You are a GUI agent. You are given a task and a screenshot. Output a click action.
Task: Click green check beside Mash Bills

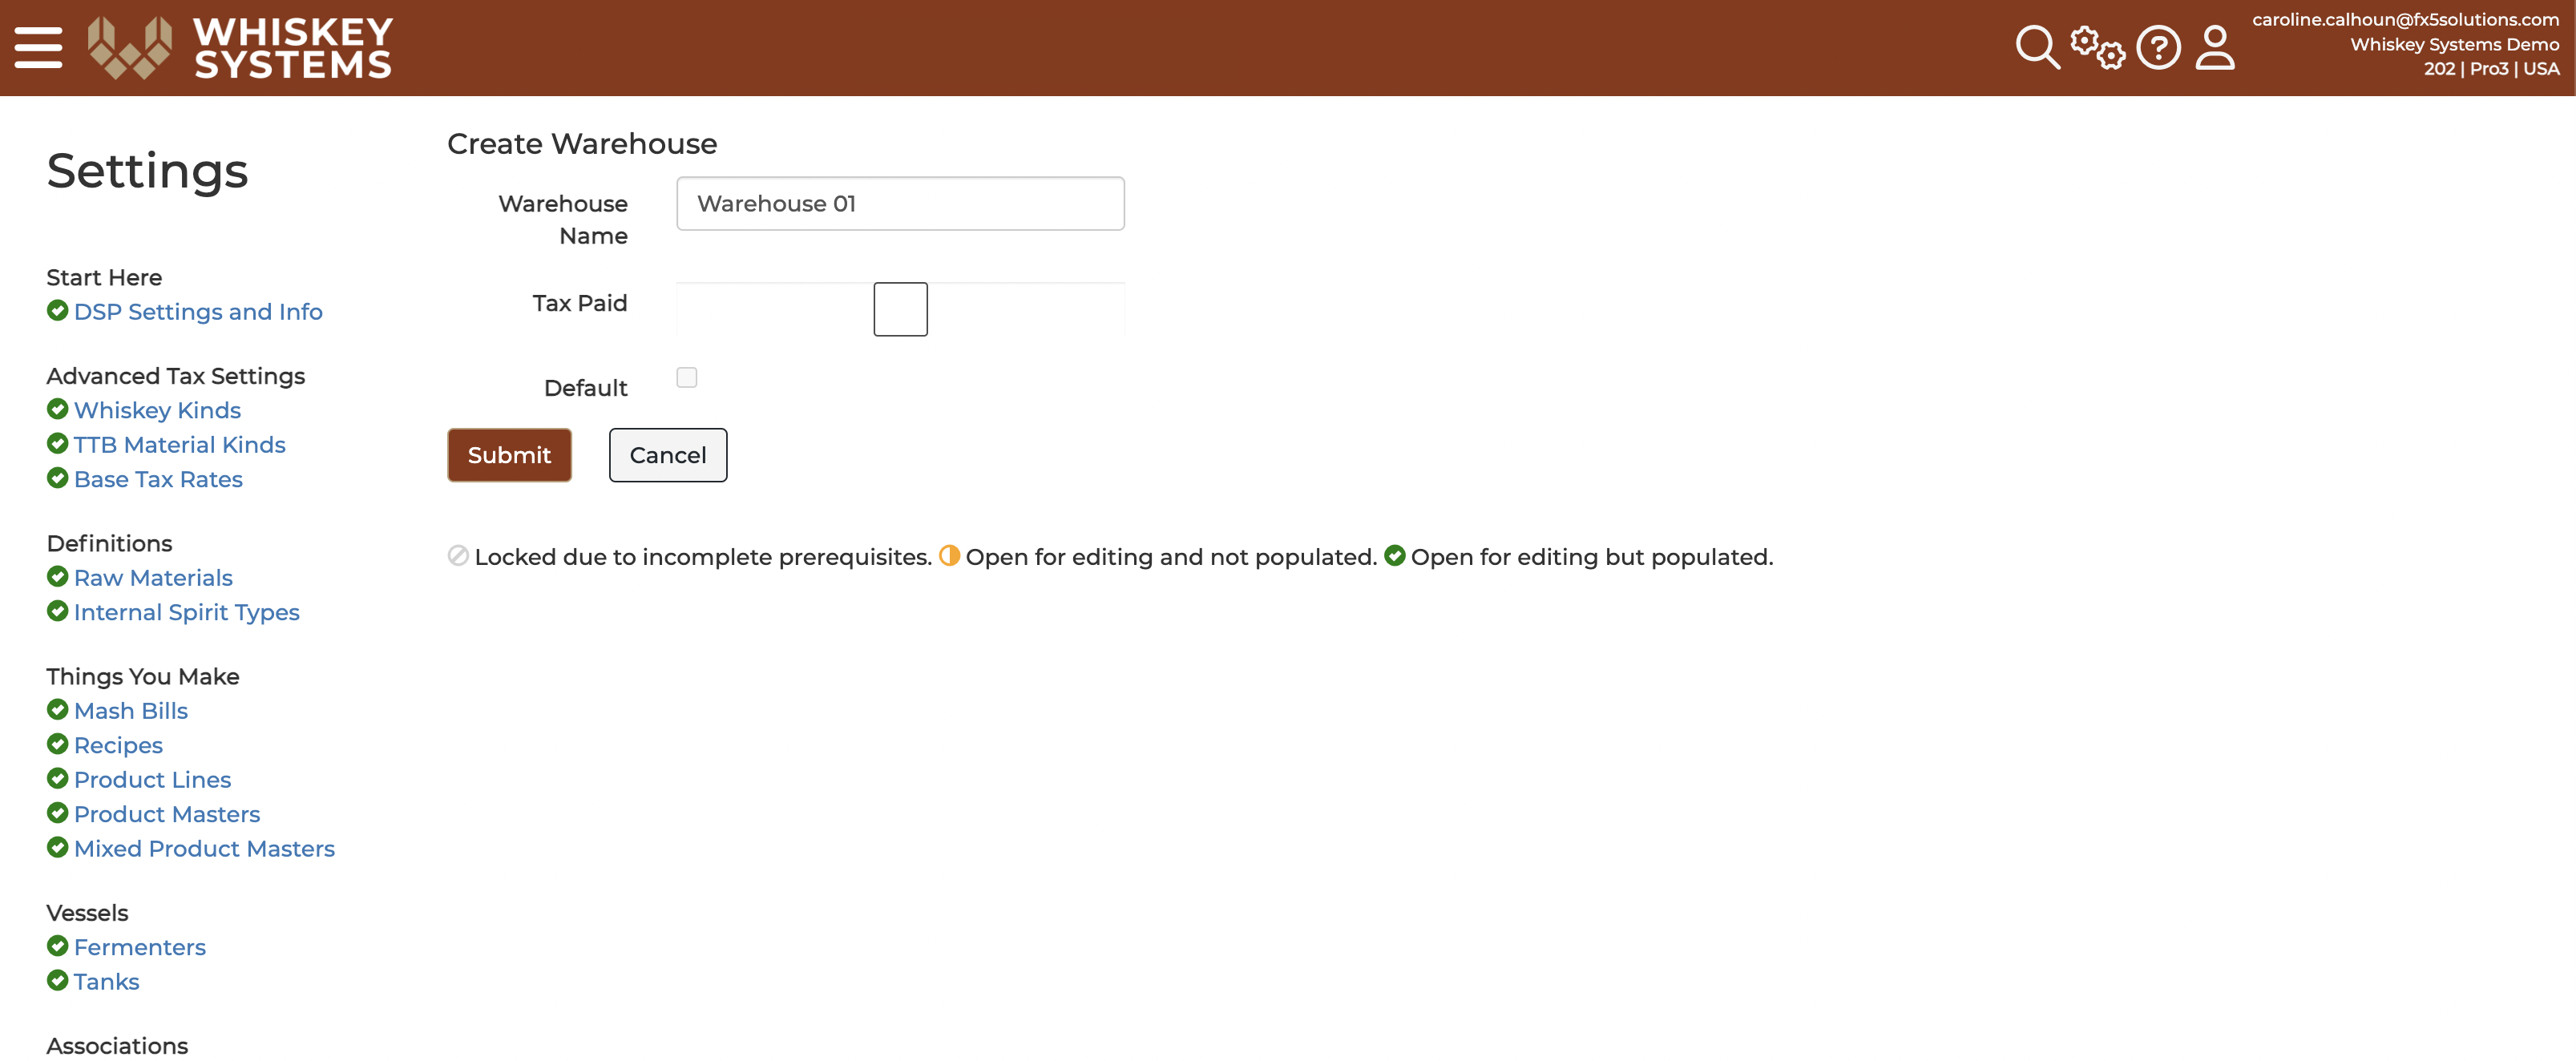[58, 710]
